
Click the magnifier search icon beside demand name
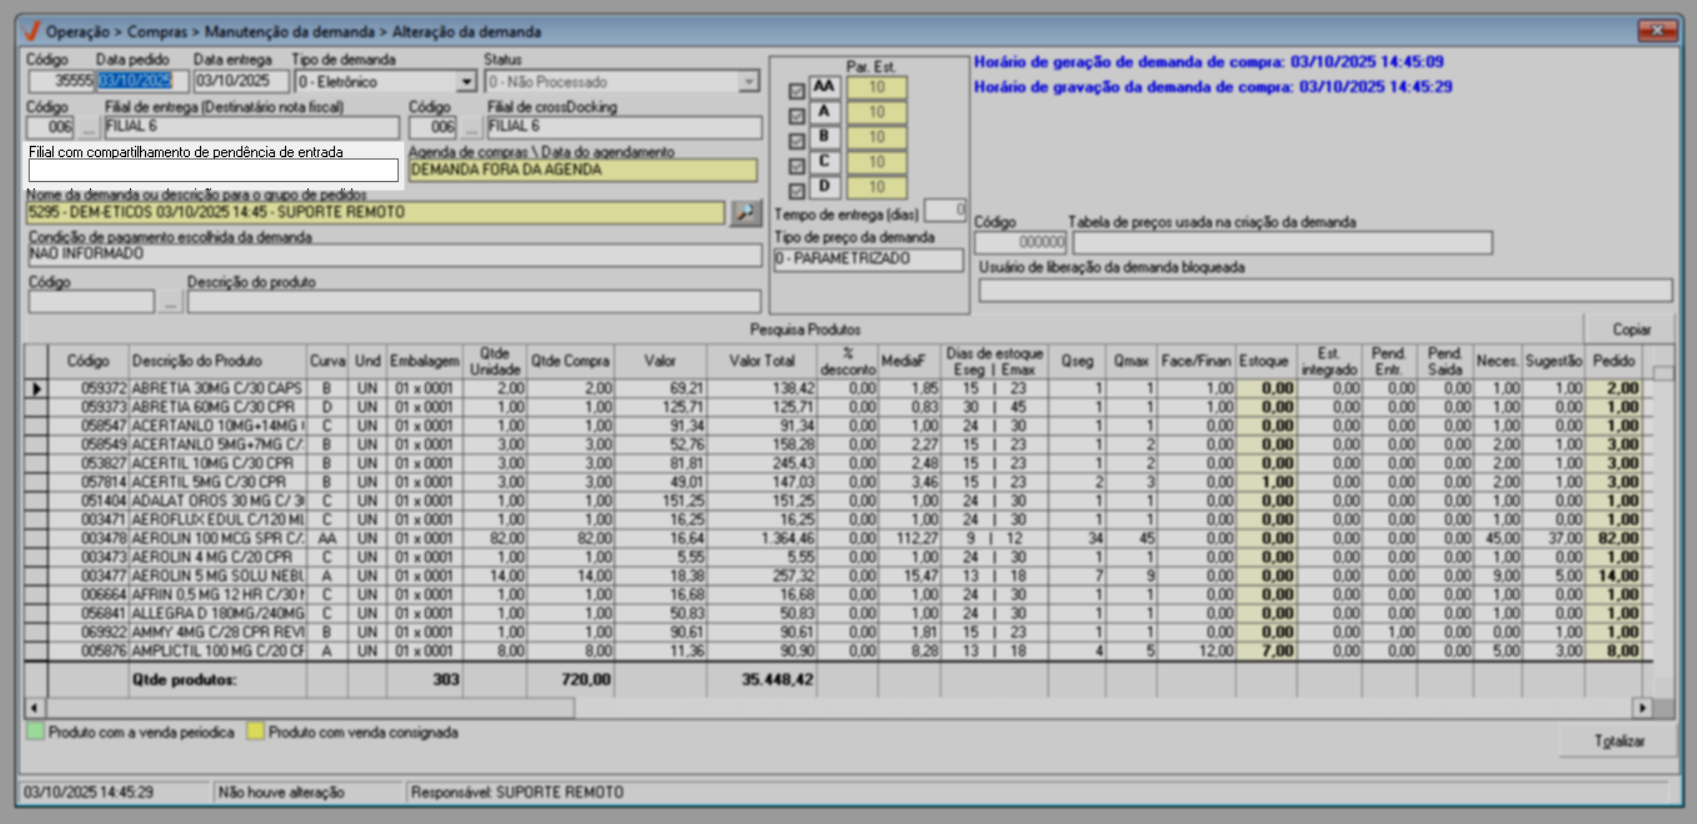[x=745, y=213]
